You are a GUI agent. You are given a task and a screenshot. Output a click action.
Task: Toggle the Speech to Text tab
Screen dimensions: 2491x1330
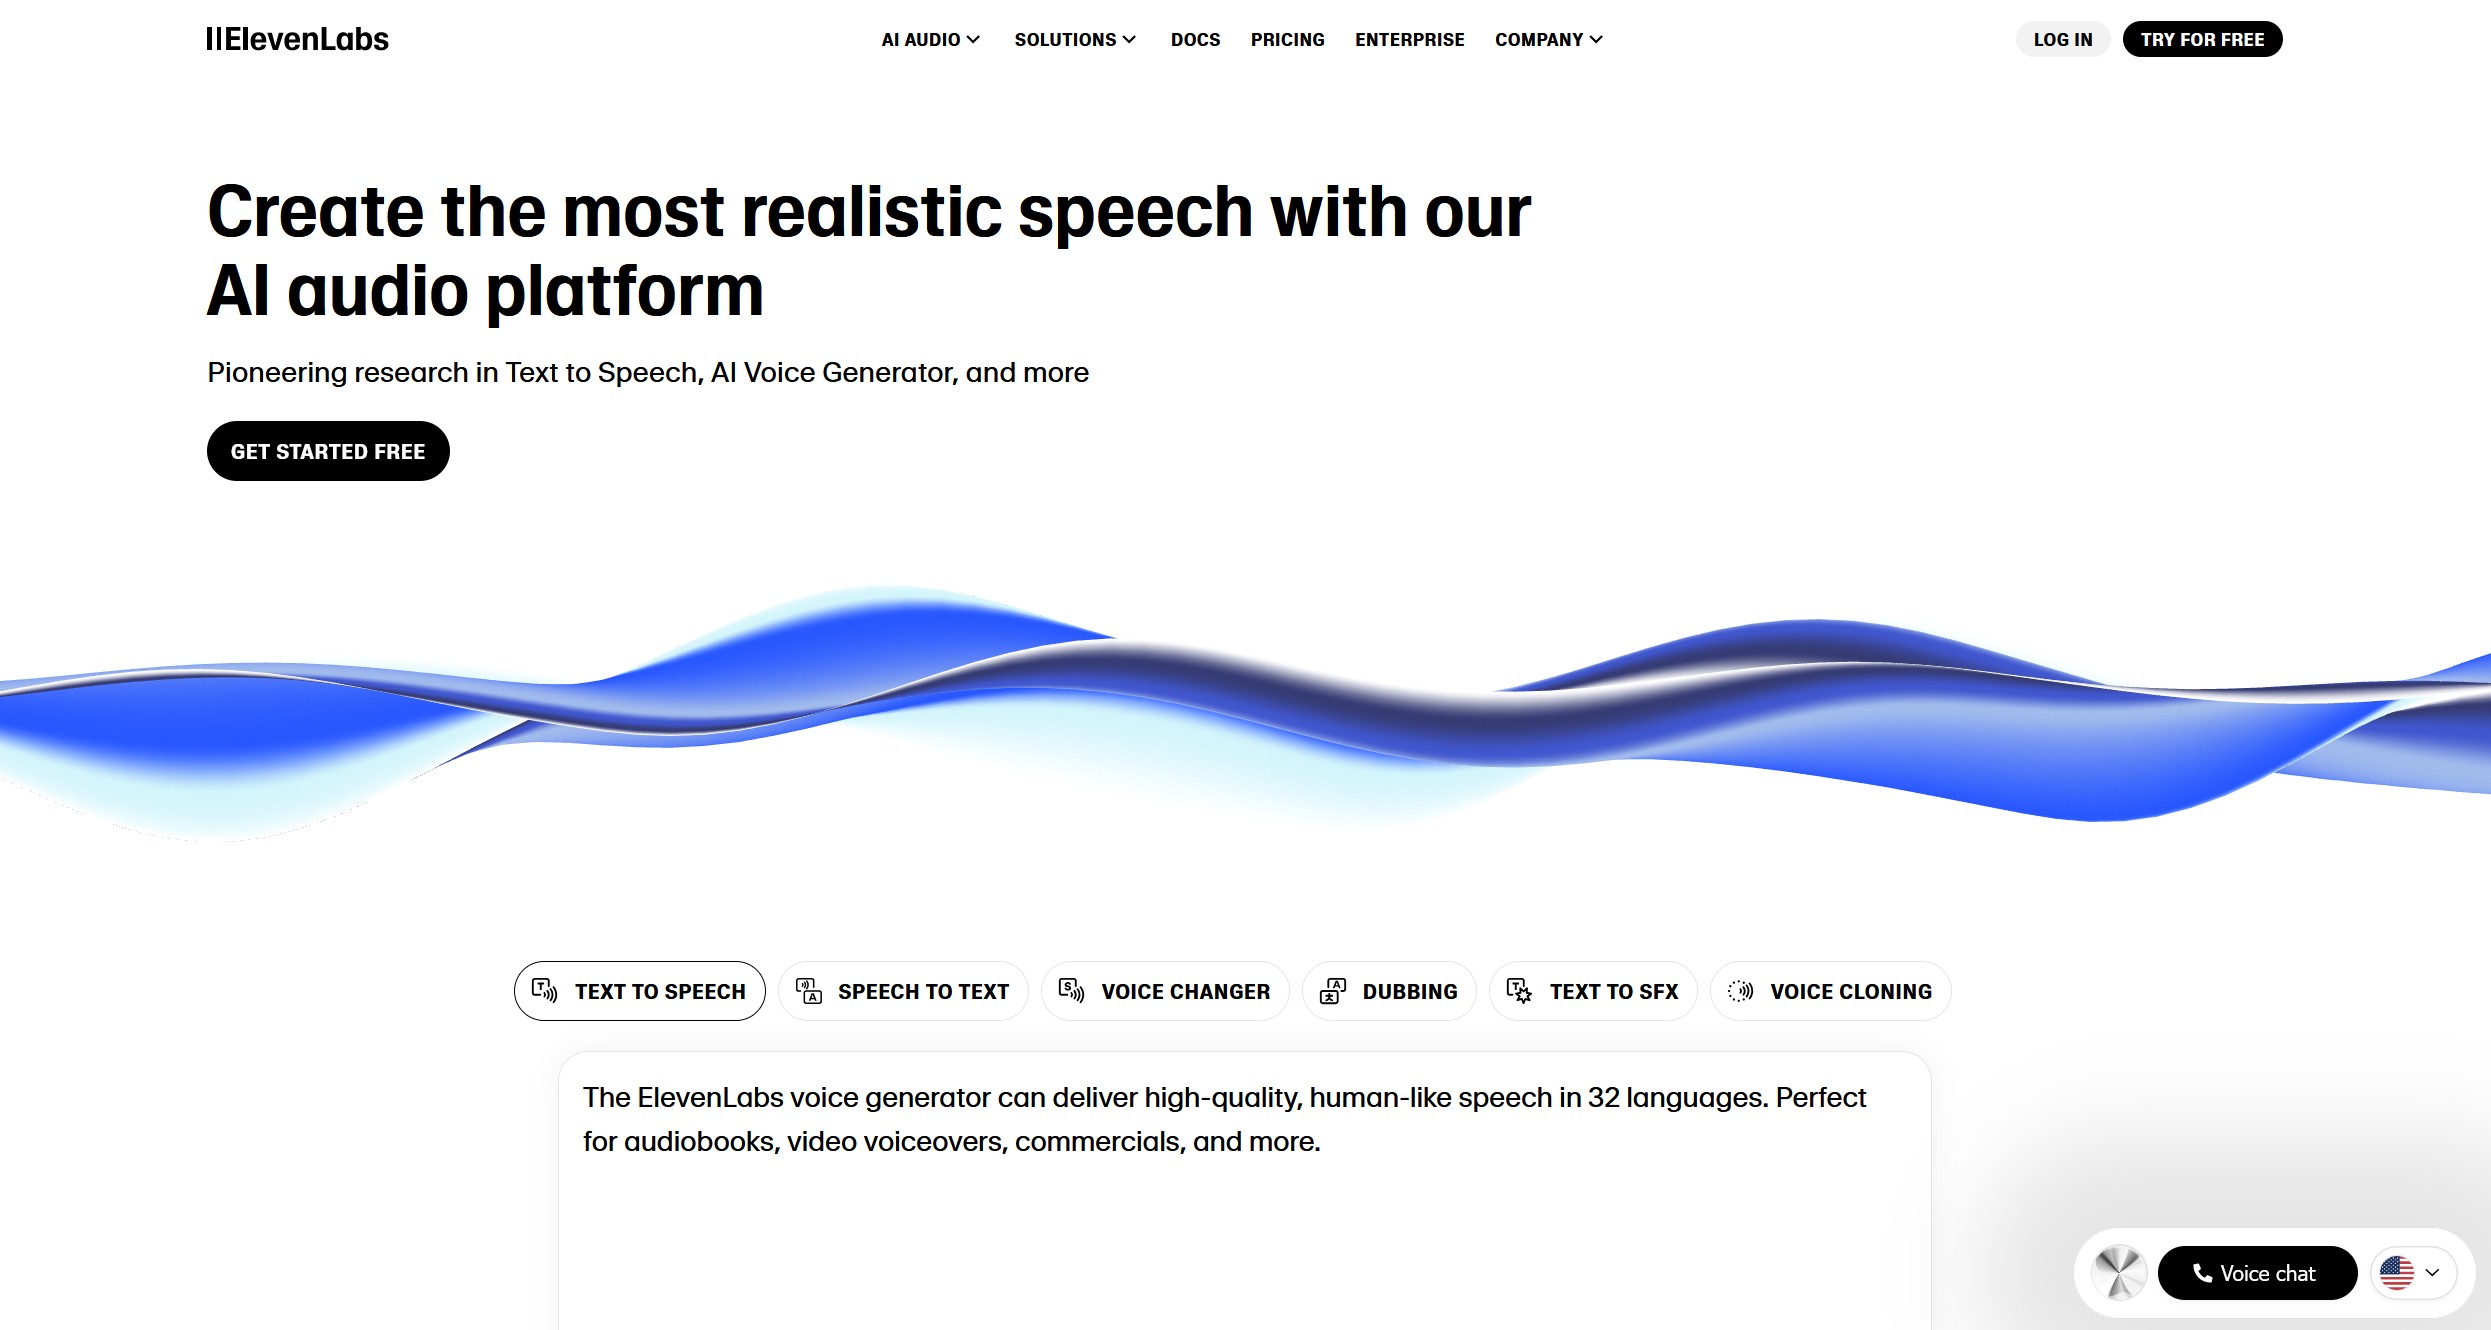pyautogui.click(x=901, y=990)
